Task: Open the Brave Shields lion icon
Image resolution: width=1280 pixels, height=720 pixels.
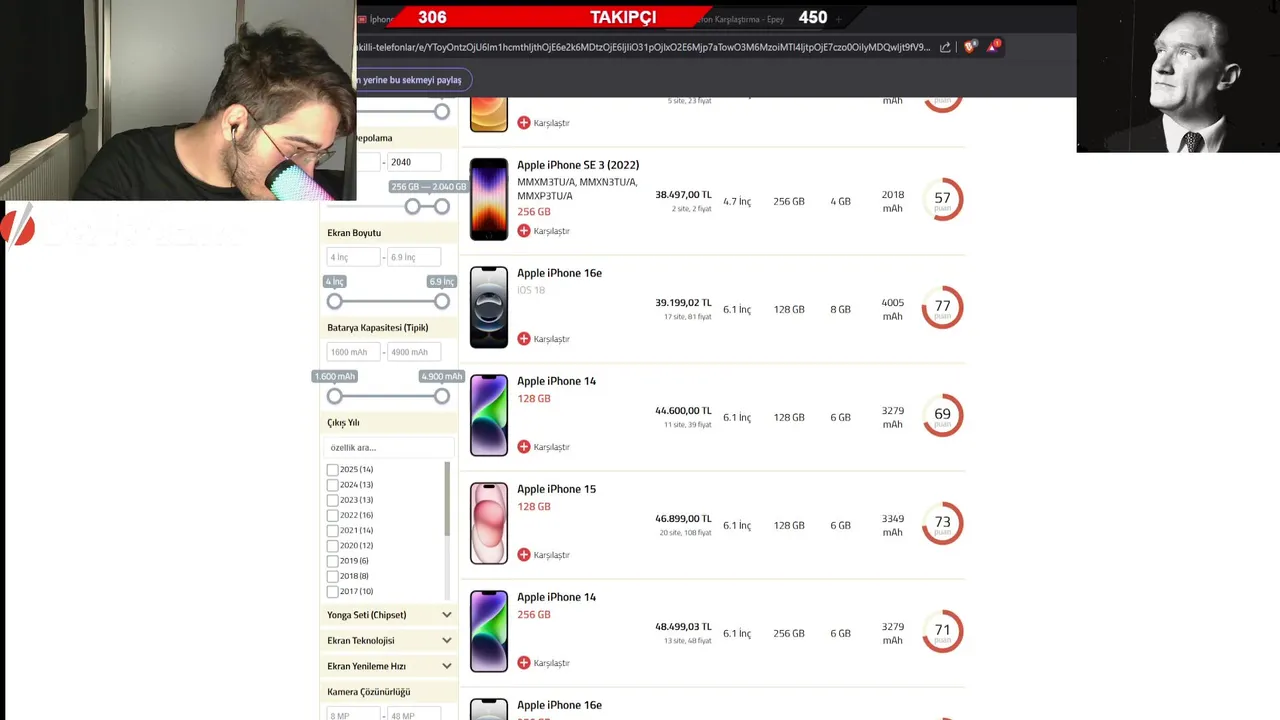Action: click(x=969, y=47)
